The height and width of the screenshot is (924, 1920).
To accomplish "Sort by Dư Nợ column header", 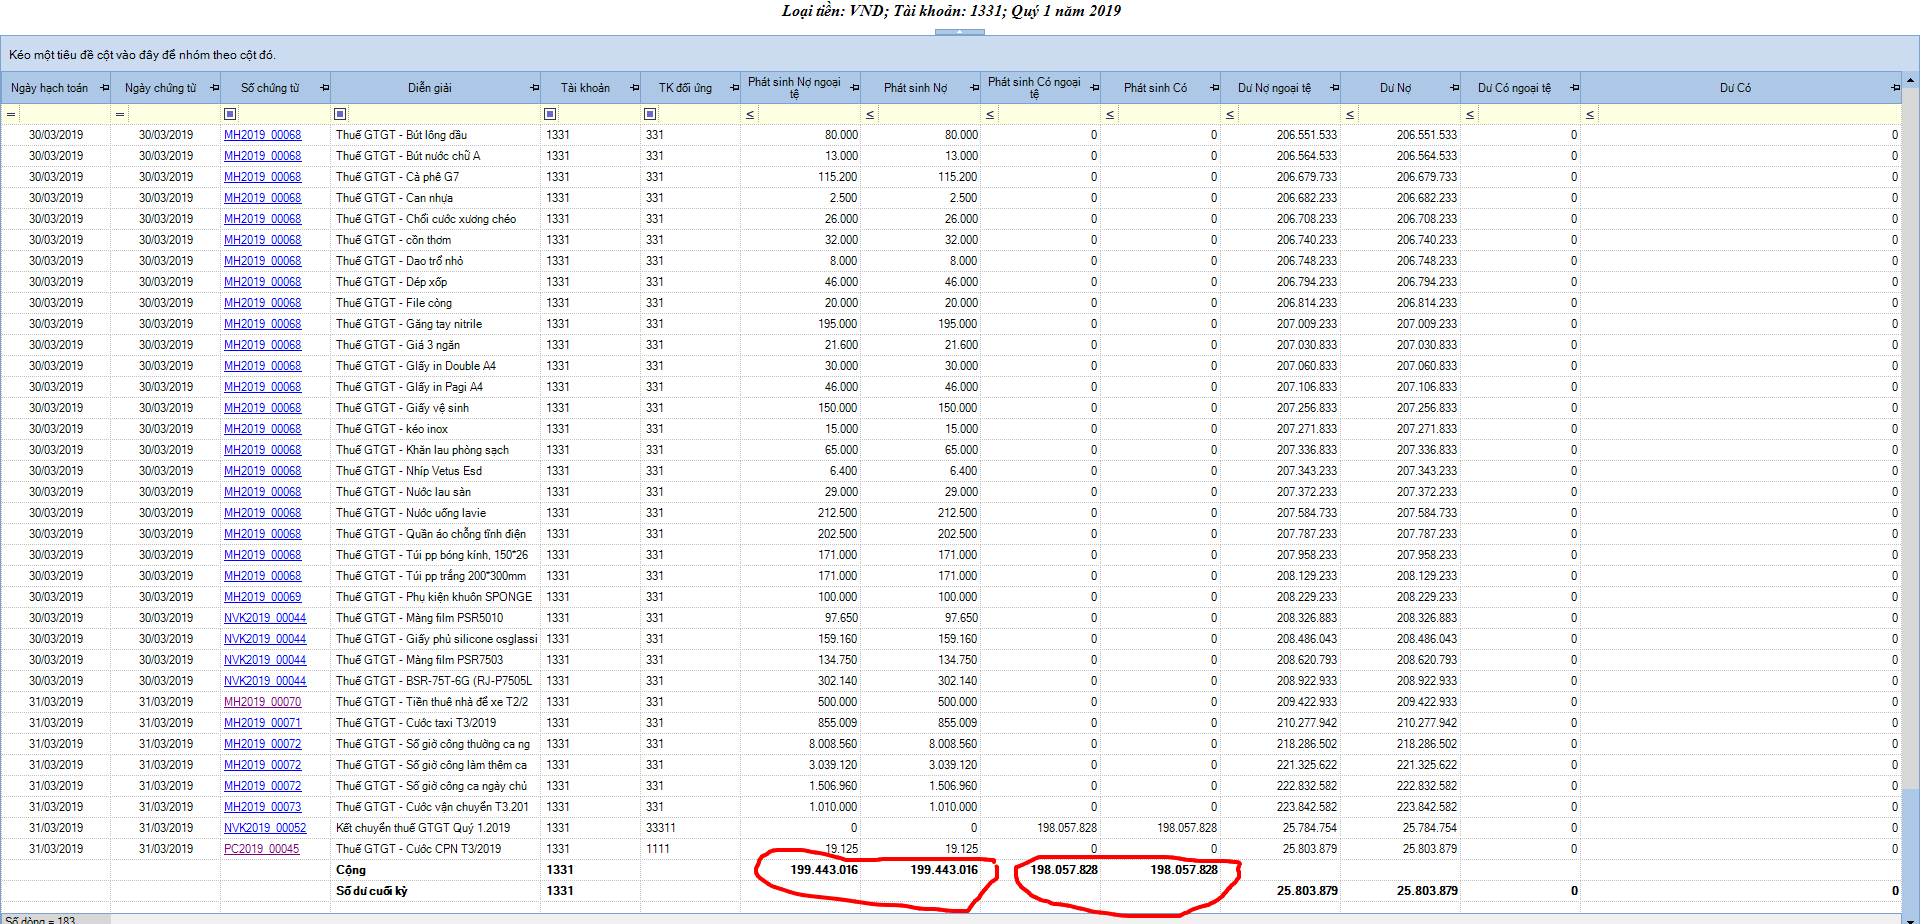I will (1395, 88).
